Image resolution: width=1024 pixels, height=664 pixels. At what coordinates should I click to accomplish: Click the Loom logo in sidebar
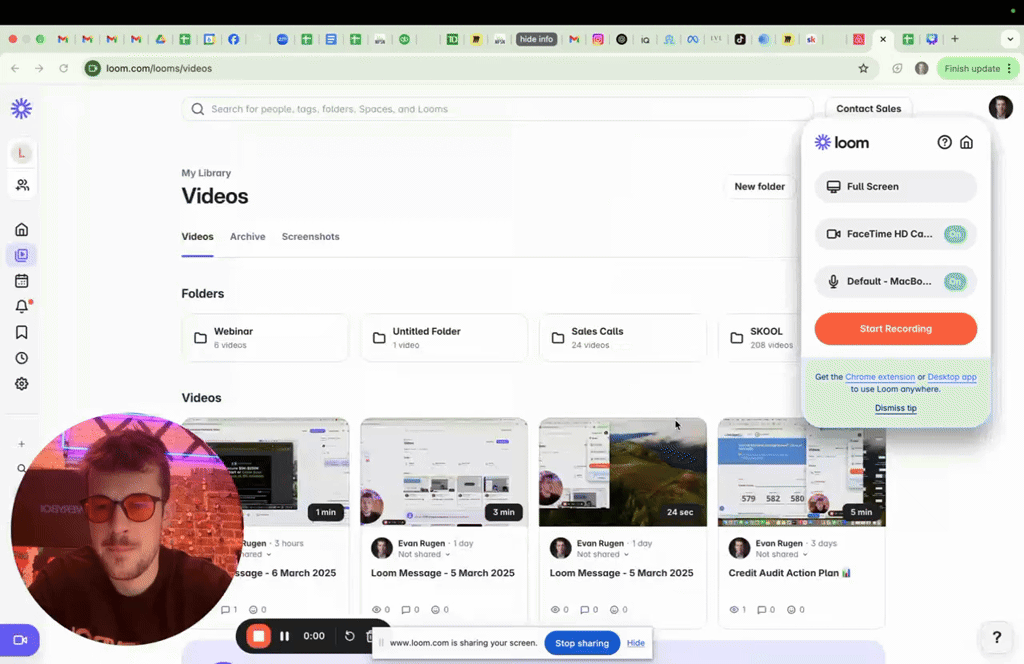click(x=21, y=108)
